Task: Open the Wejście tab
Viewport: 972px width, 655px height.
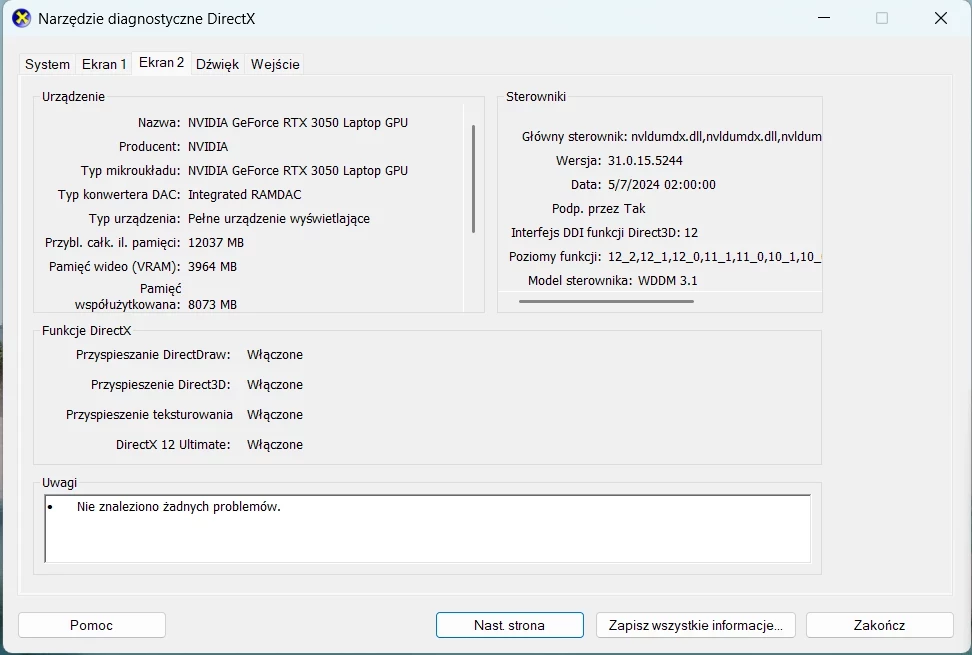Action: tap(275, 64)
